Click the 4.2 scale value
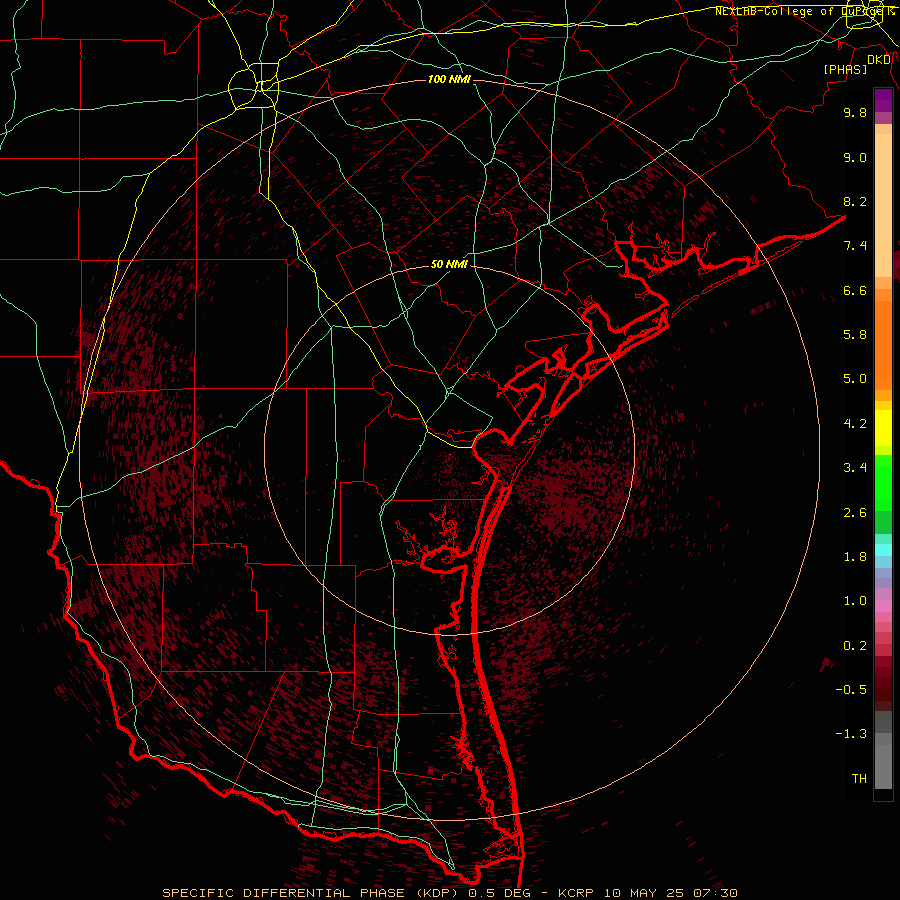Screen dimensions: 900x900 point(855,424)
